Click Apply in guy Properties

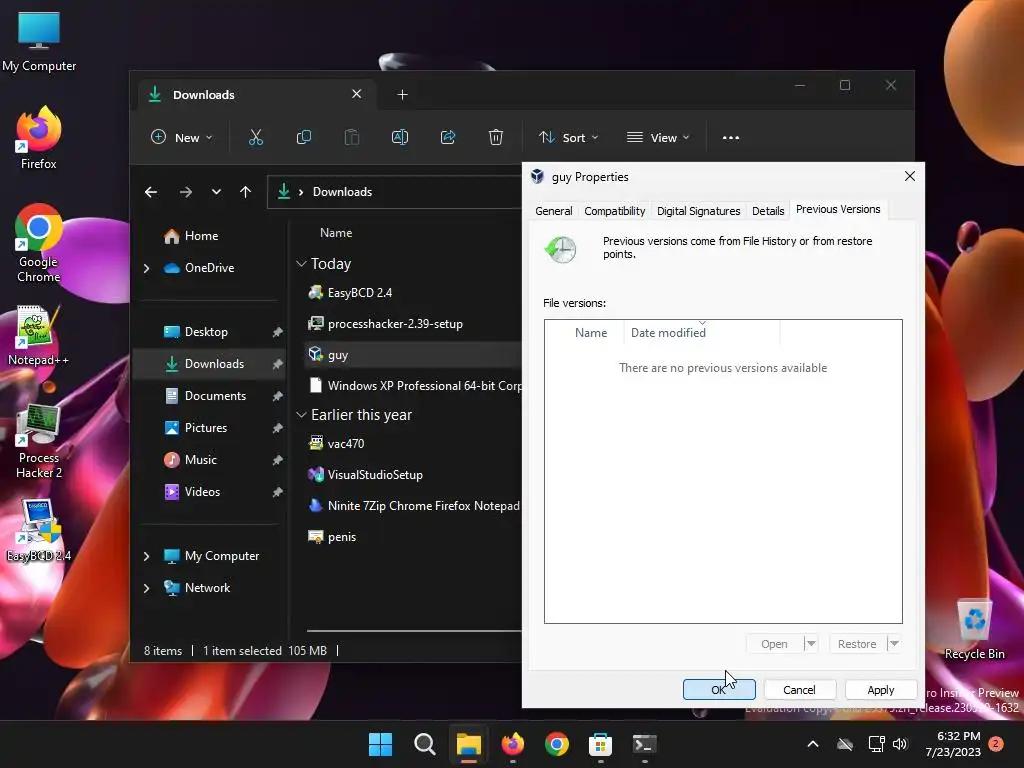coord(880,690)
